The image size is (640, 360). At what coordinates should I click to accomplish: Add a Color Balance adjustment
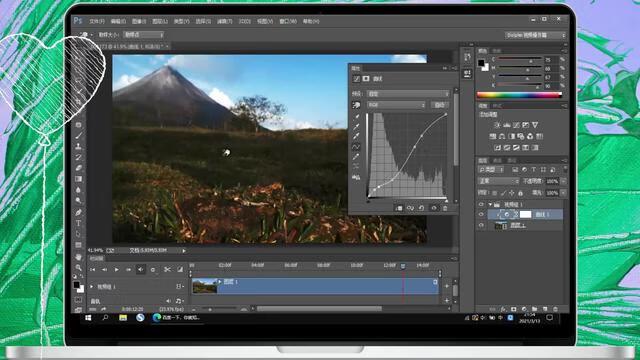click(502, 136)
